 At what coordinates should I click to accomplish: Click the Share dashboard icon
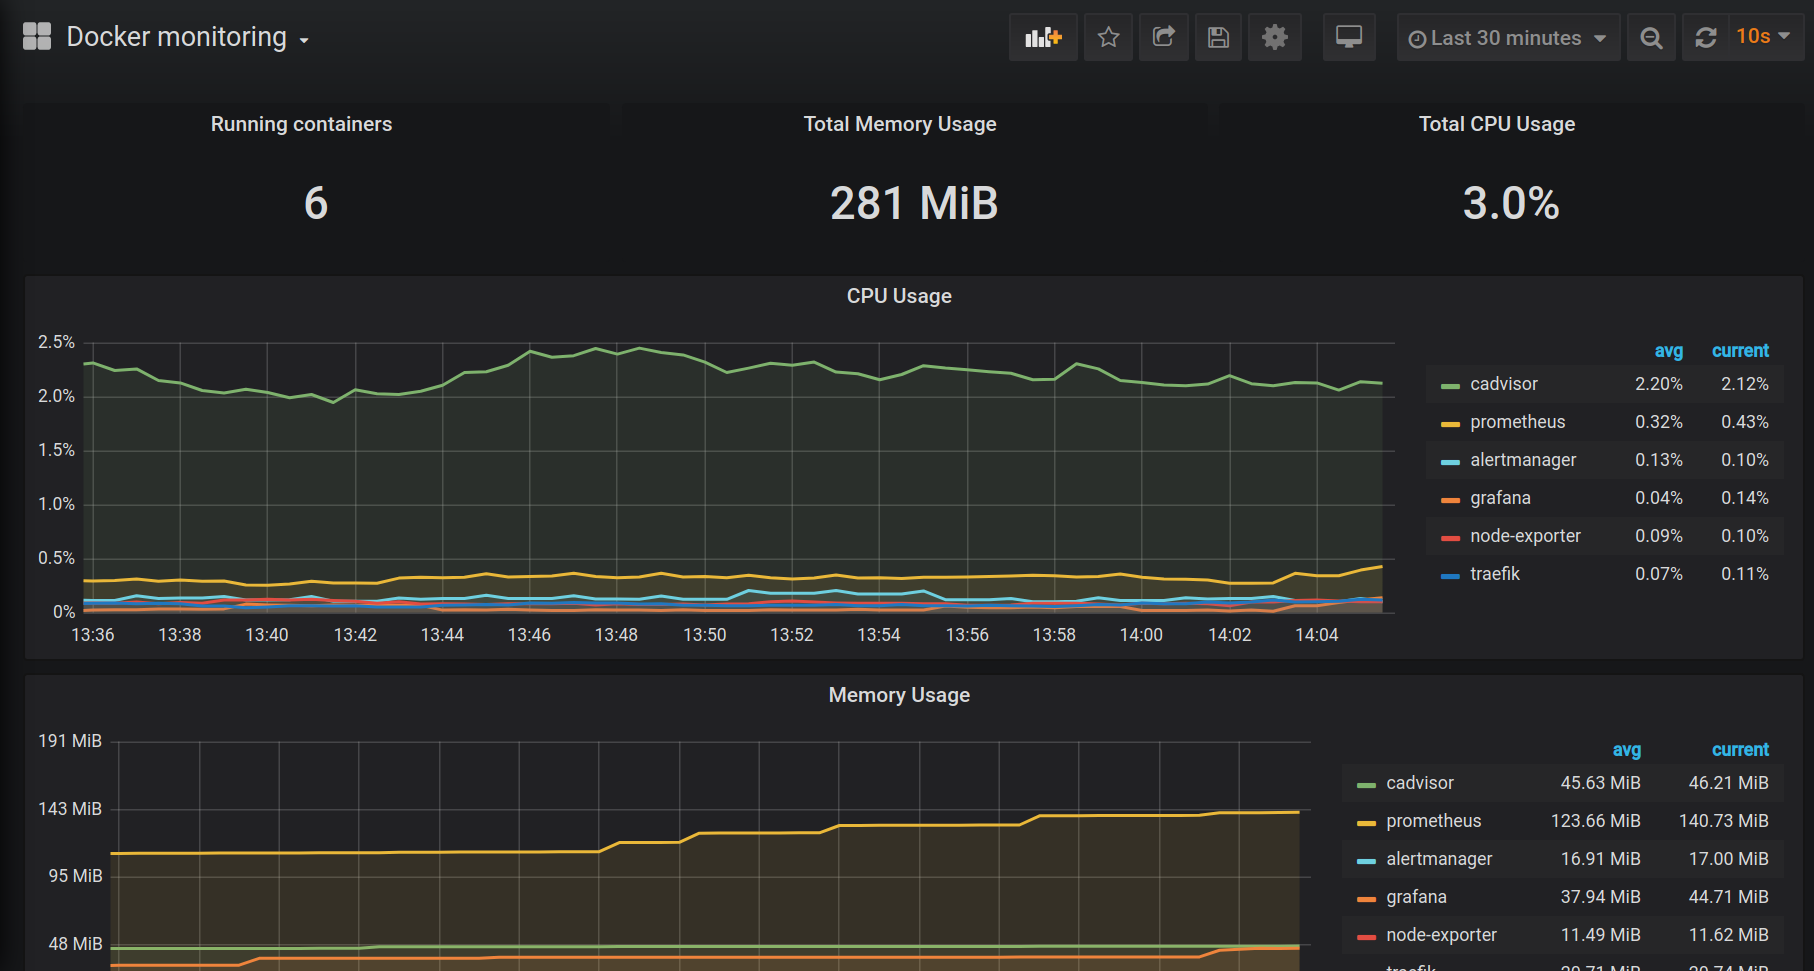[1163, 38]
